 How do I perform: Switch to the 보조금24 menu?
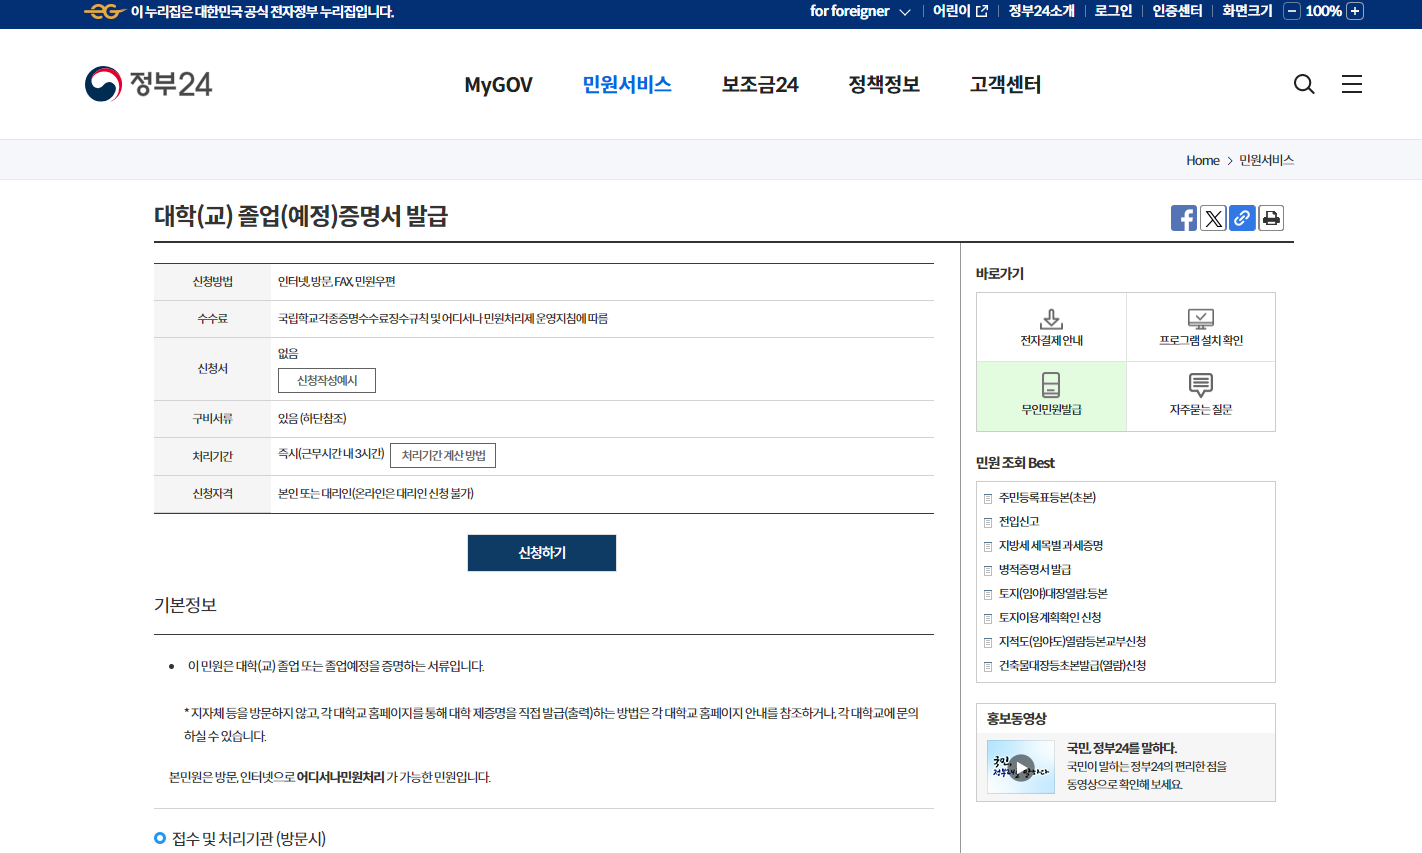759,85
